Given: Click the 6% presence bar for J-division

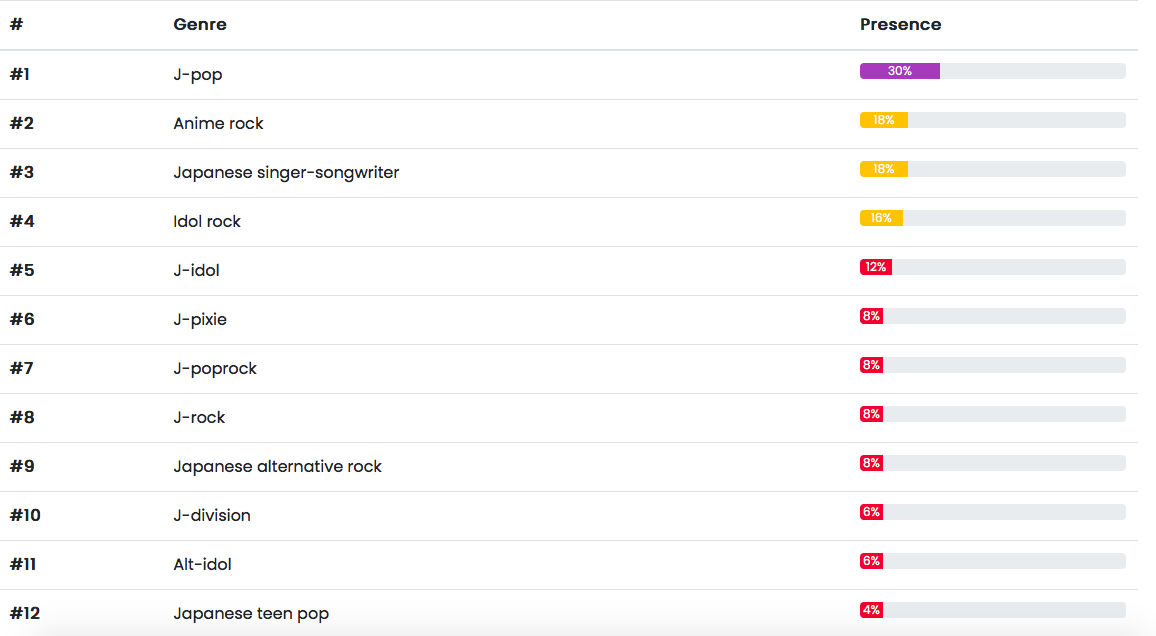Looking at the screenshot, I should point(871,512).
